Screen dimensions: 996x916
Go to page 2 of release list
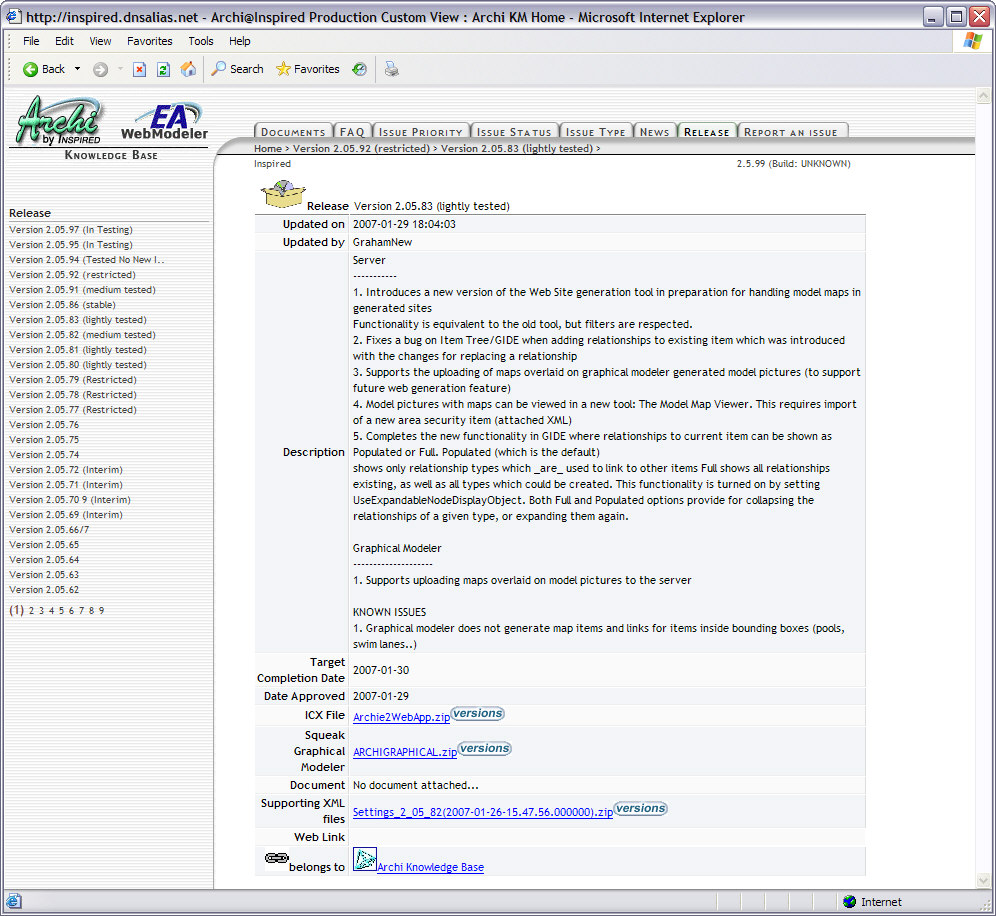[x=31, y=610]
